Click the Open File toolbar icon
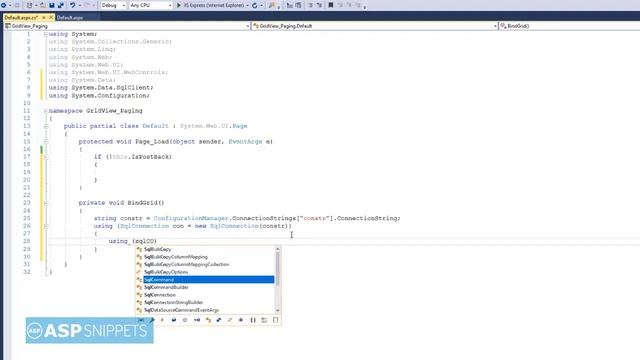This screenshot has width=640, height=360. 42,5
